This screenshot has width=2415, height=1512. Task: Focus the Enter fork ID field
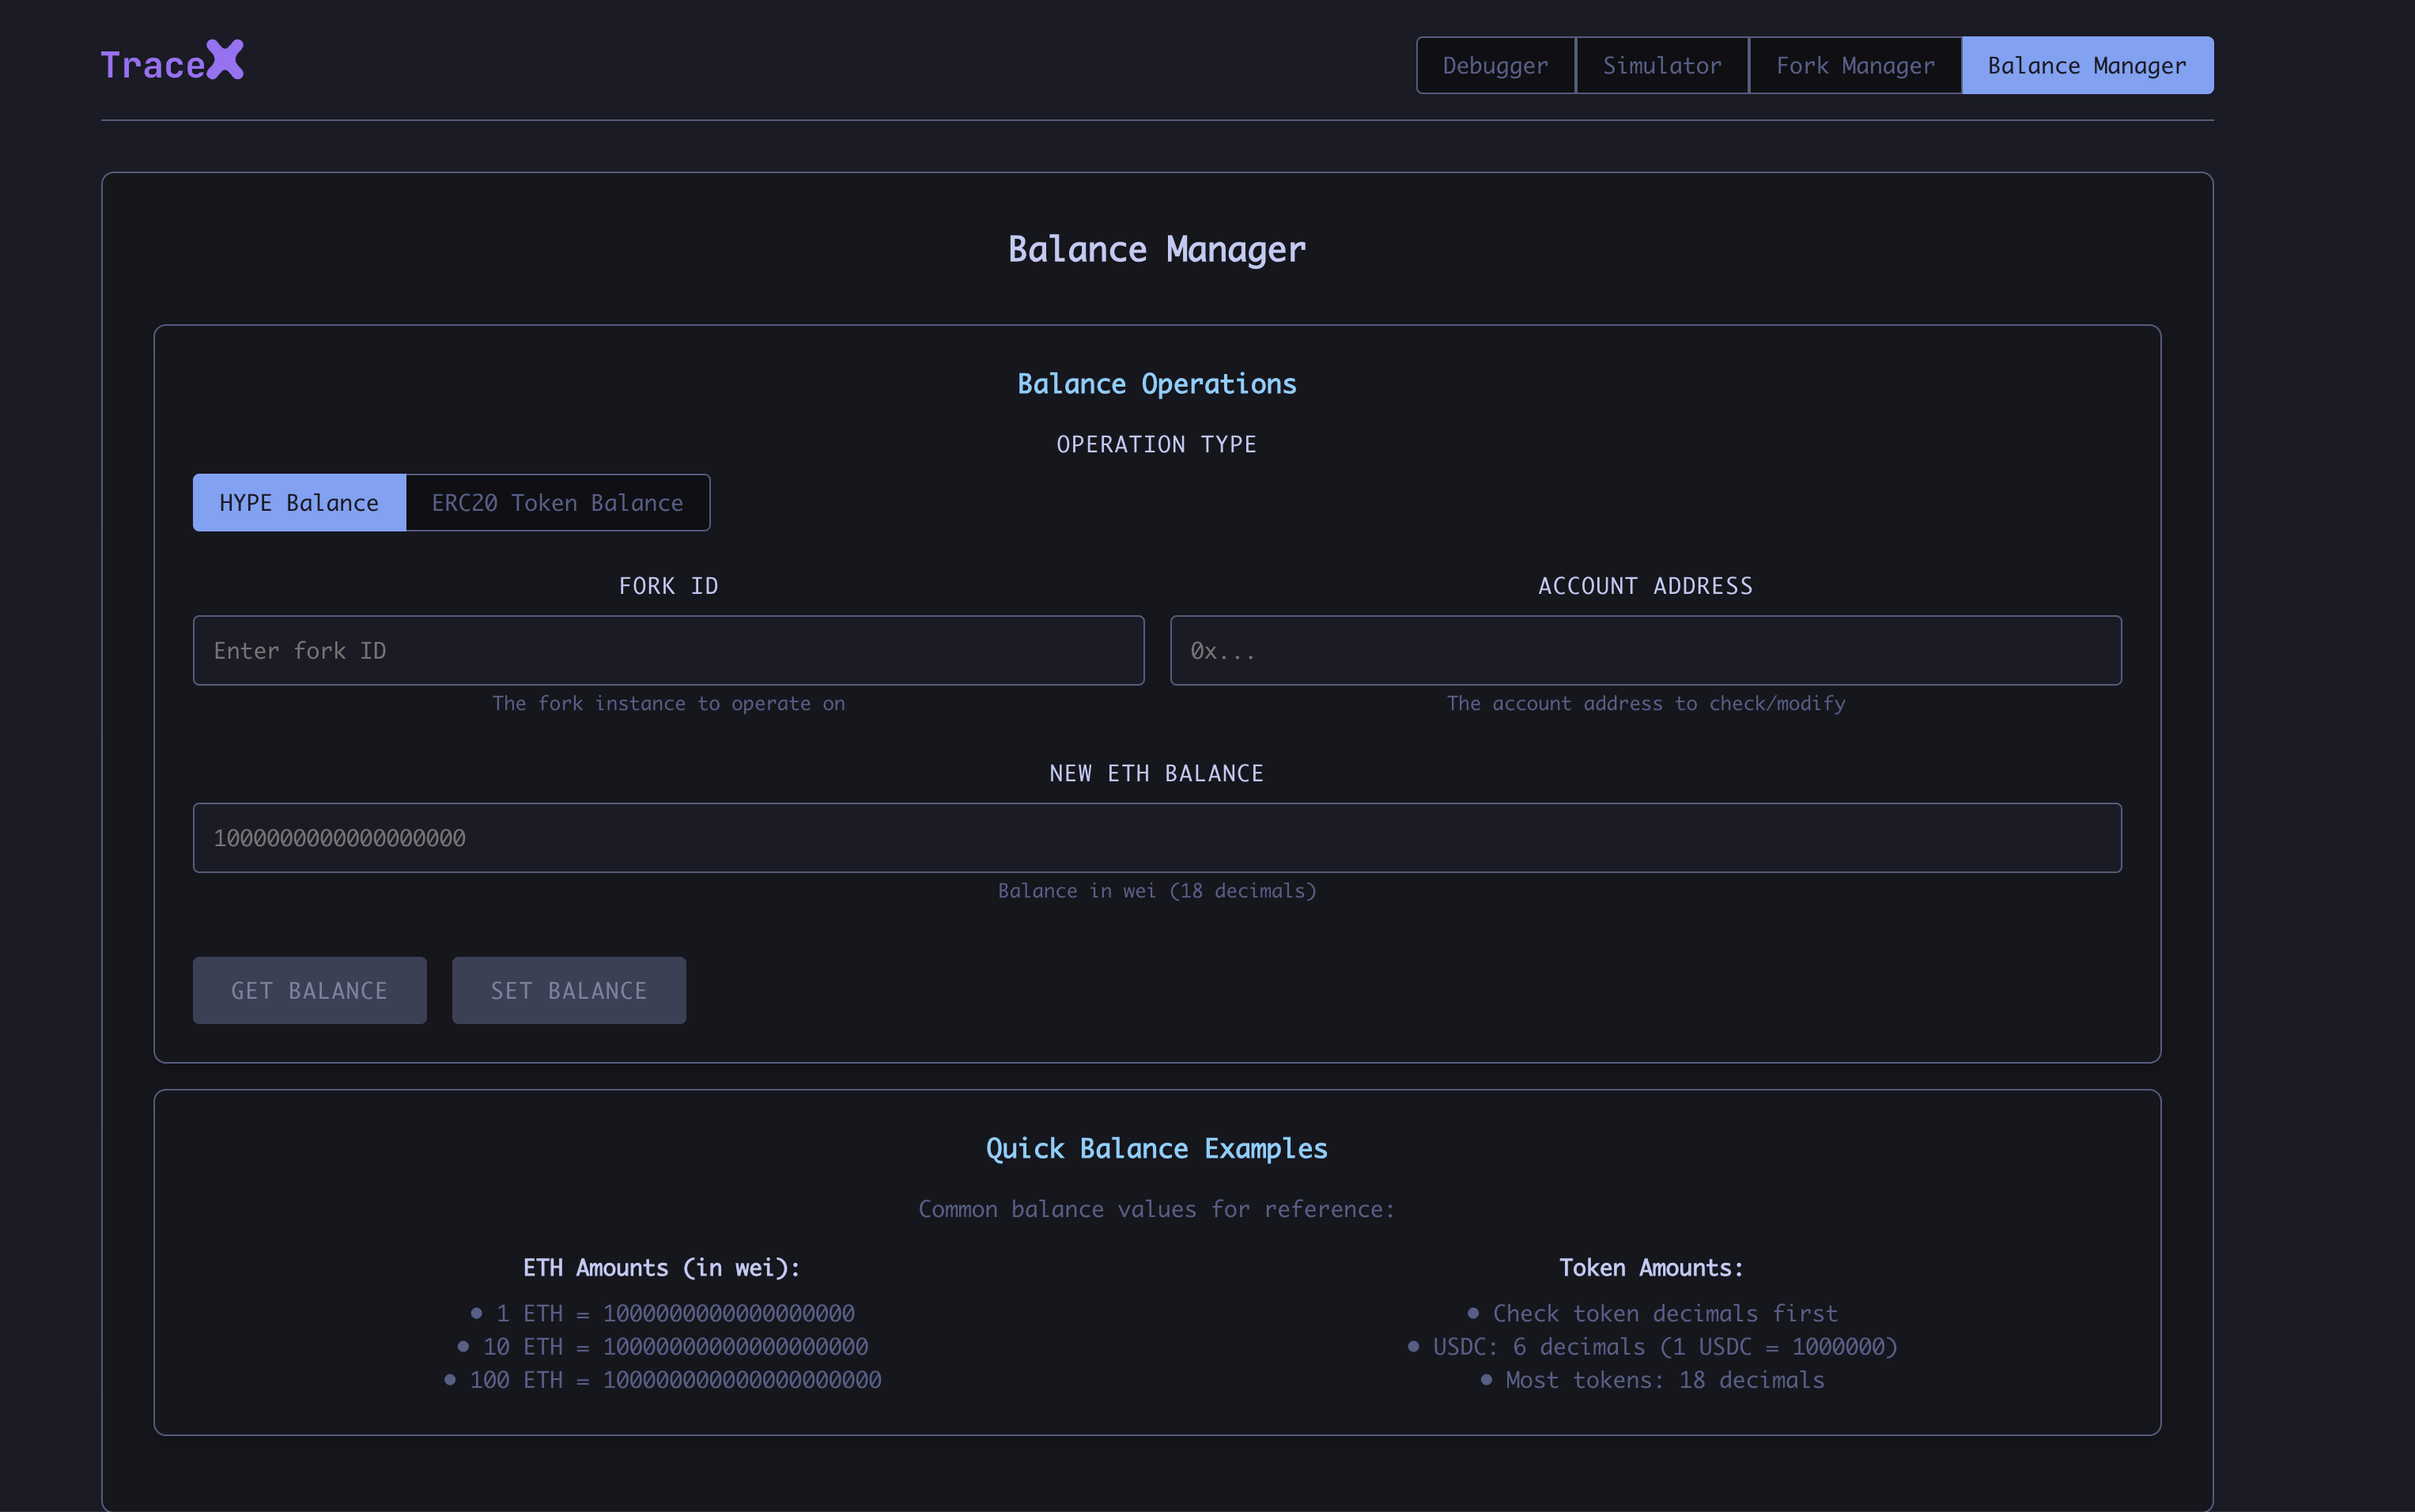[x=668, y=651]
